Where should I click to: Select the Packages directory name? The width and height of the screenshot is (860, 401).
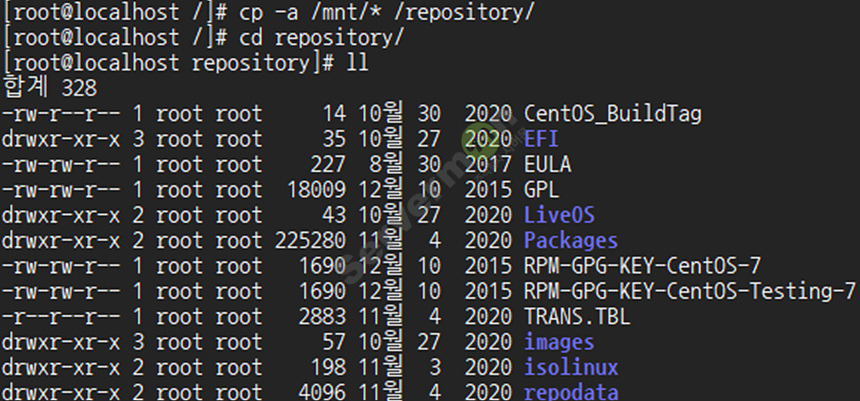pos(571,241)
